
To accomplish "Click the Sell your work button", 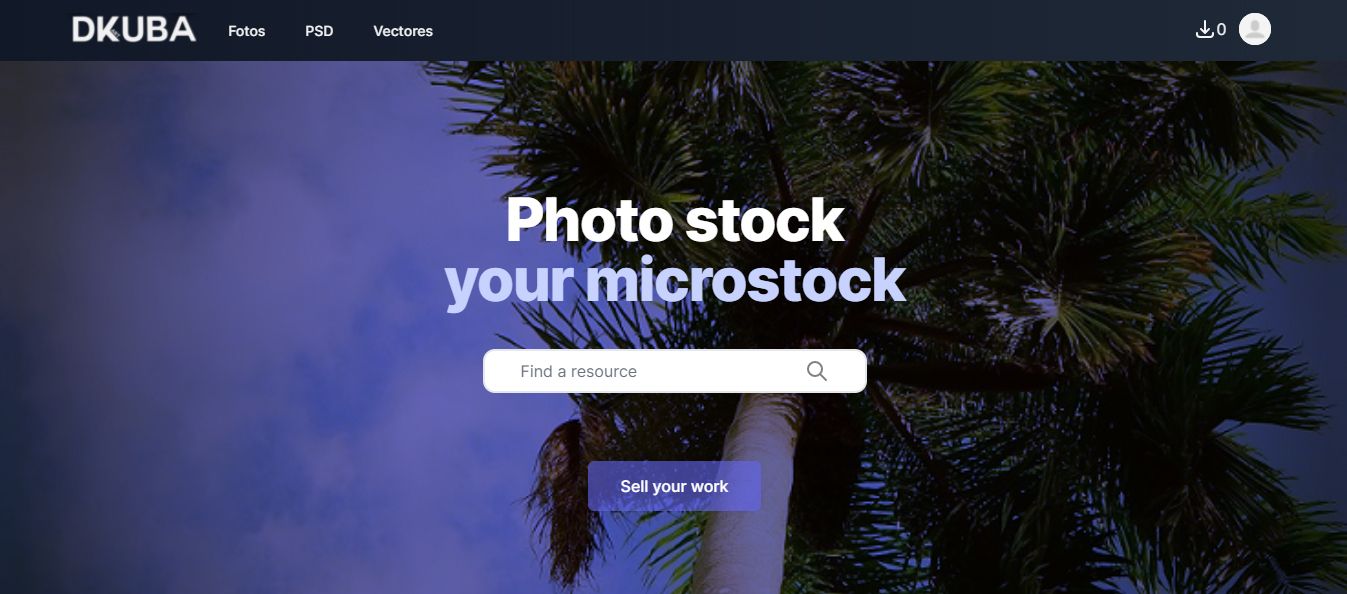I will coord(674,486).
